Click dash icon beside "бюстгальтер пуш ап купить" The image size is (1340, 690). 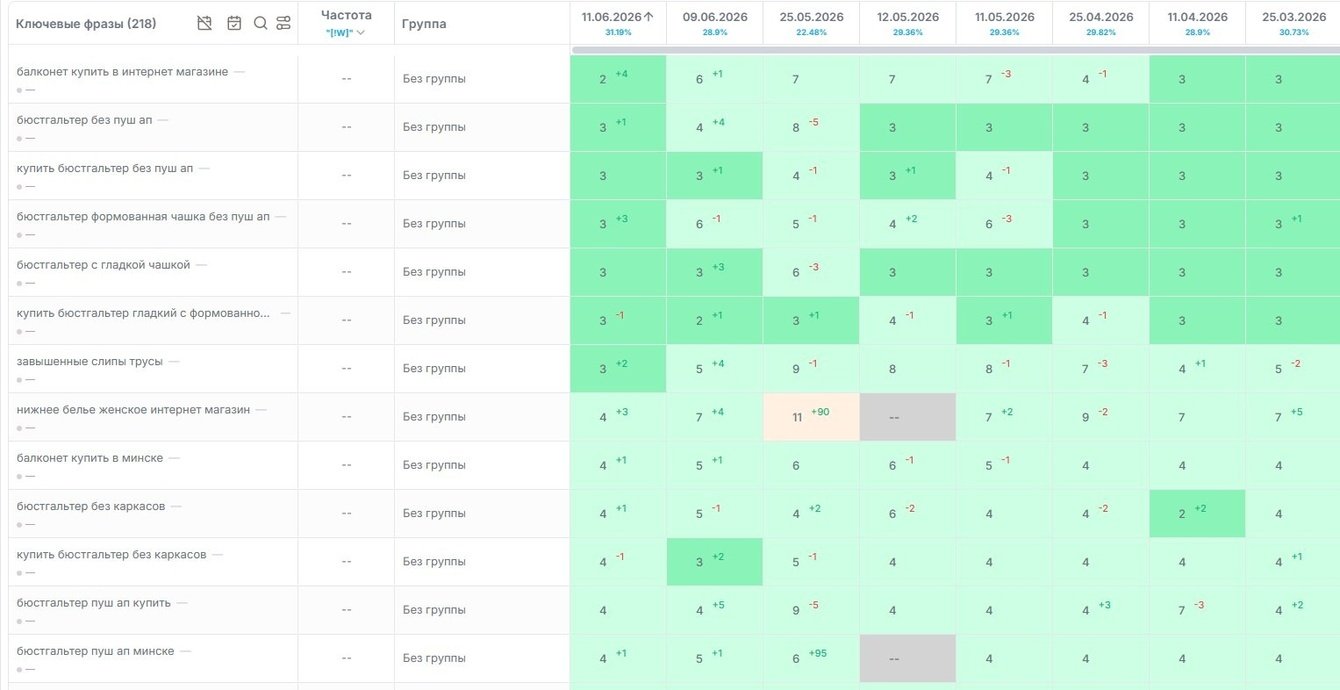[182, 603]
